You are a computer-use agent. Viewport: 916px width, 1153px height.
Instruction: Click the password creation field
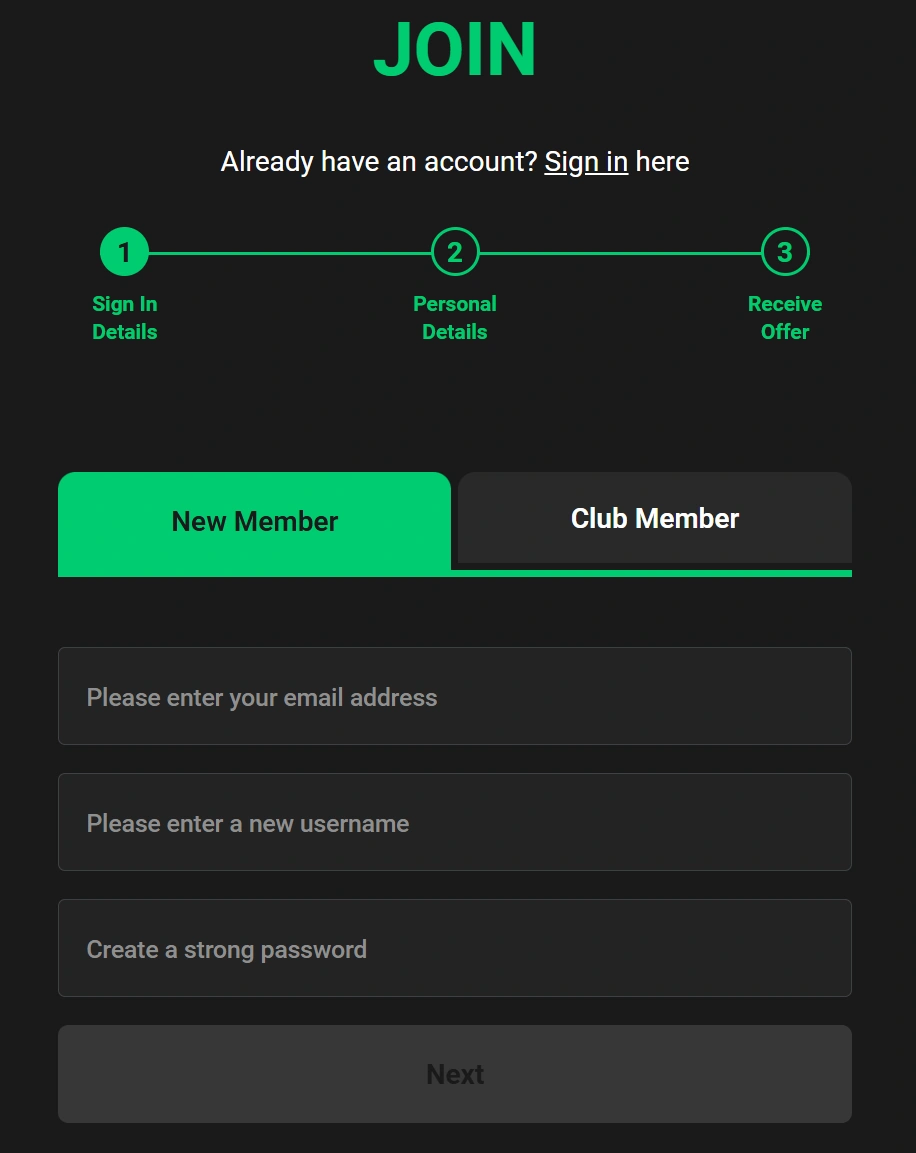point(455,948)
